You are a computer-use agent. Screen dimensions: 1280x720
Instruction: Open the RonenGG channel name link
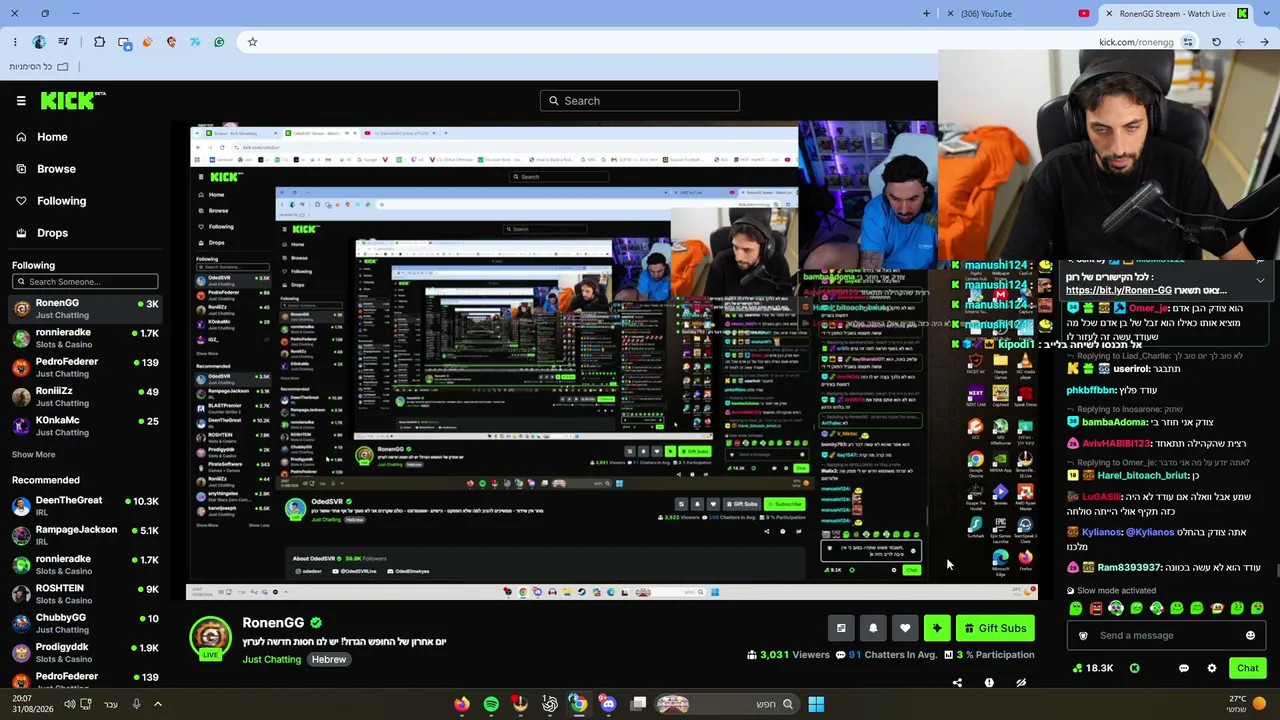pyautogui.click(x=273, y=623)
